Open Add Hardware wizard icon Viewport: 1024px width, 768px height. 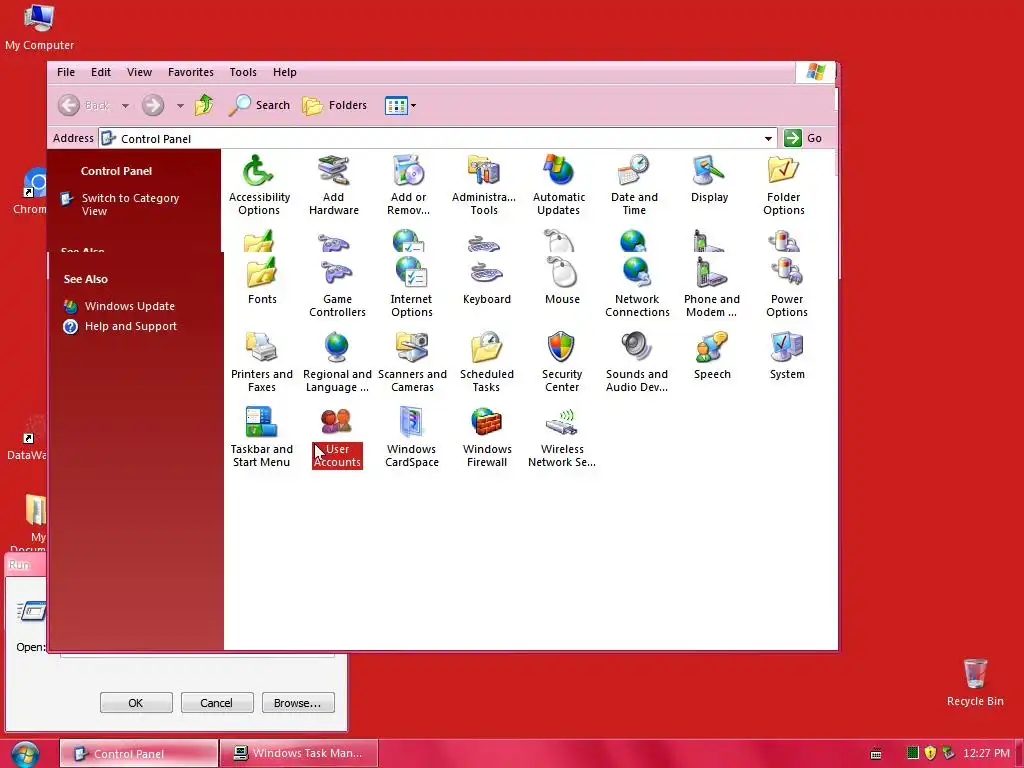pyautogui.click(x=334, y=185)
